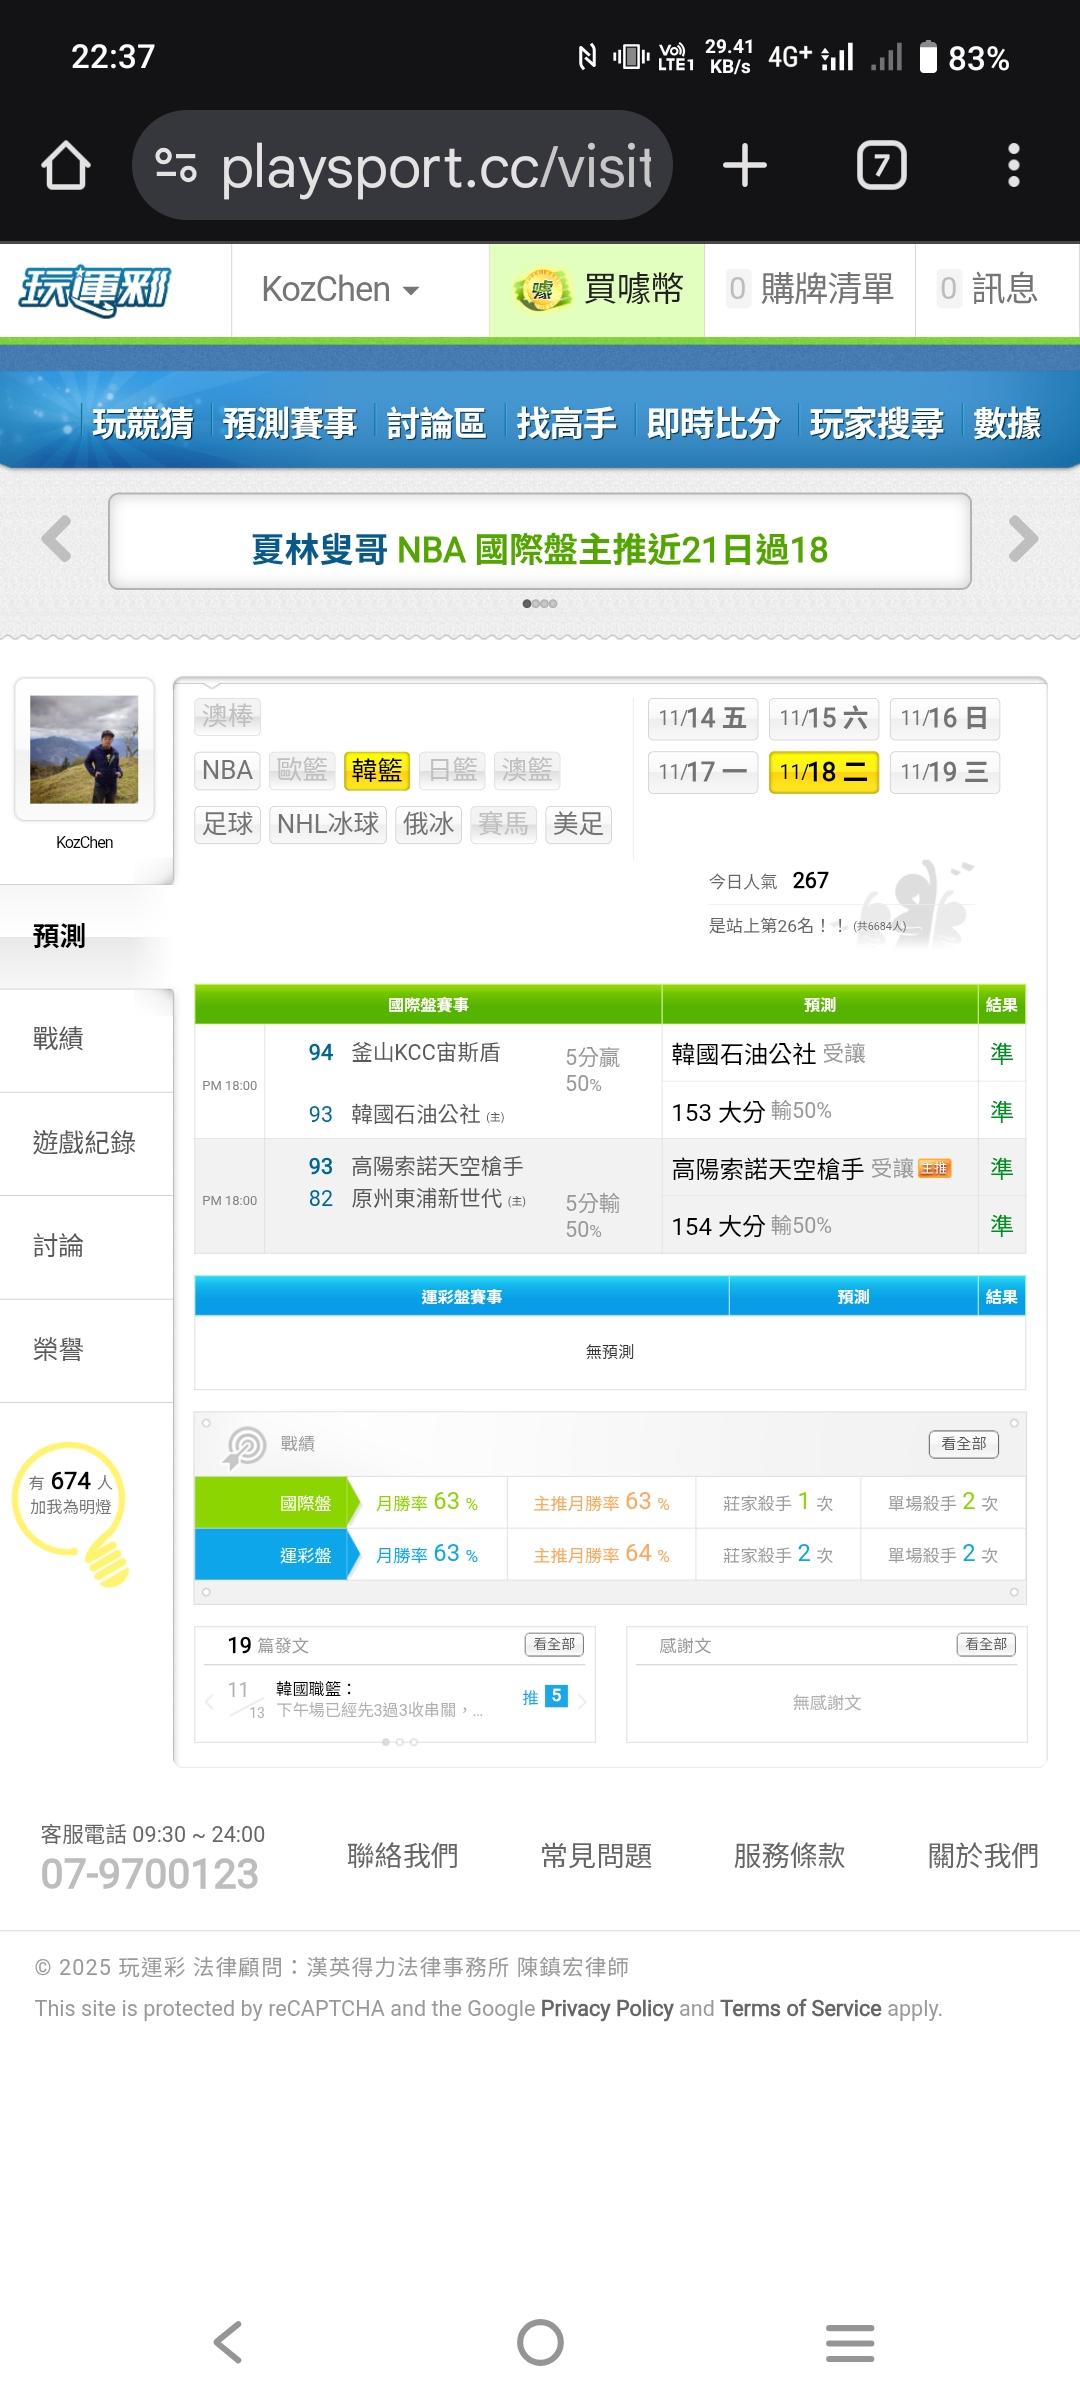1080x2400 pixels.
Task: Select the NBA league filter
Action: click(228, 770)
